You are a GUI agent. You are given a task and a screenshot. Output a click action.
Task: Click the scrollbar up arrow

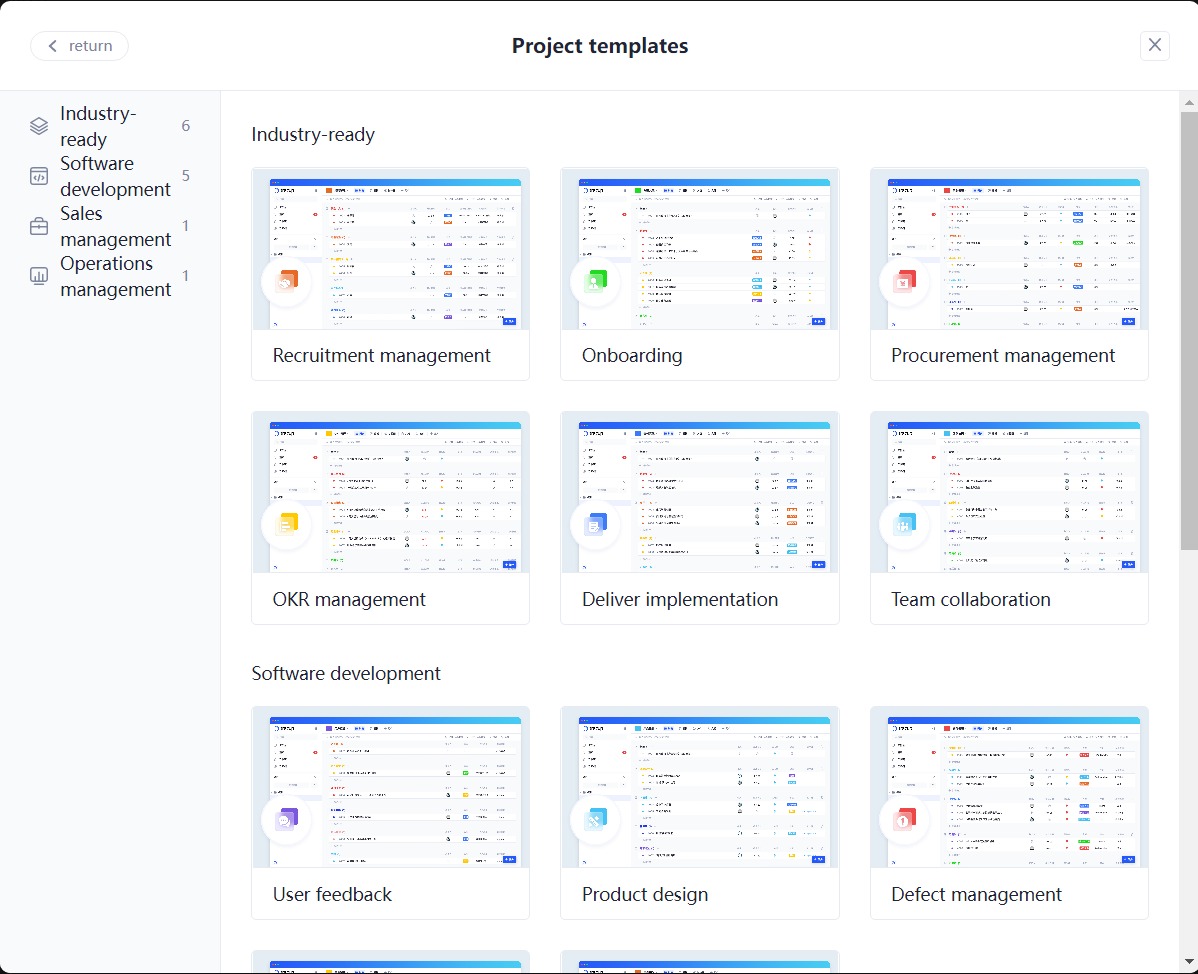point(1189,102)
